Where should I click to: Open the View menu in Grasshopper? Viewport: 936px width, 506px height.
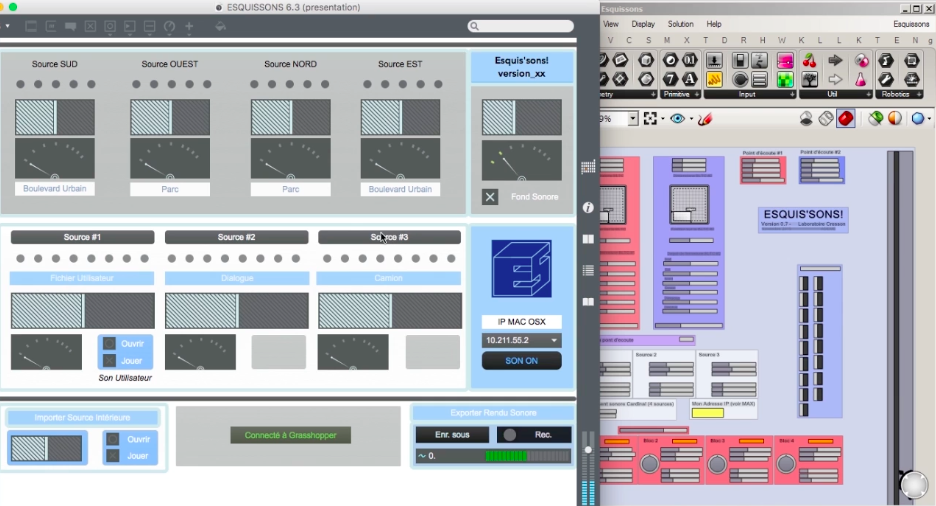[611, 24]
